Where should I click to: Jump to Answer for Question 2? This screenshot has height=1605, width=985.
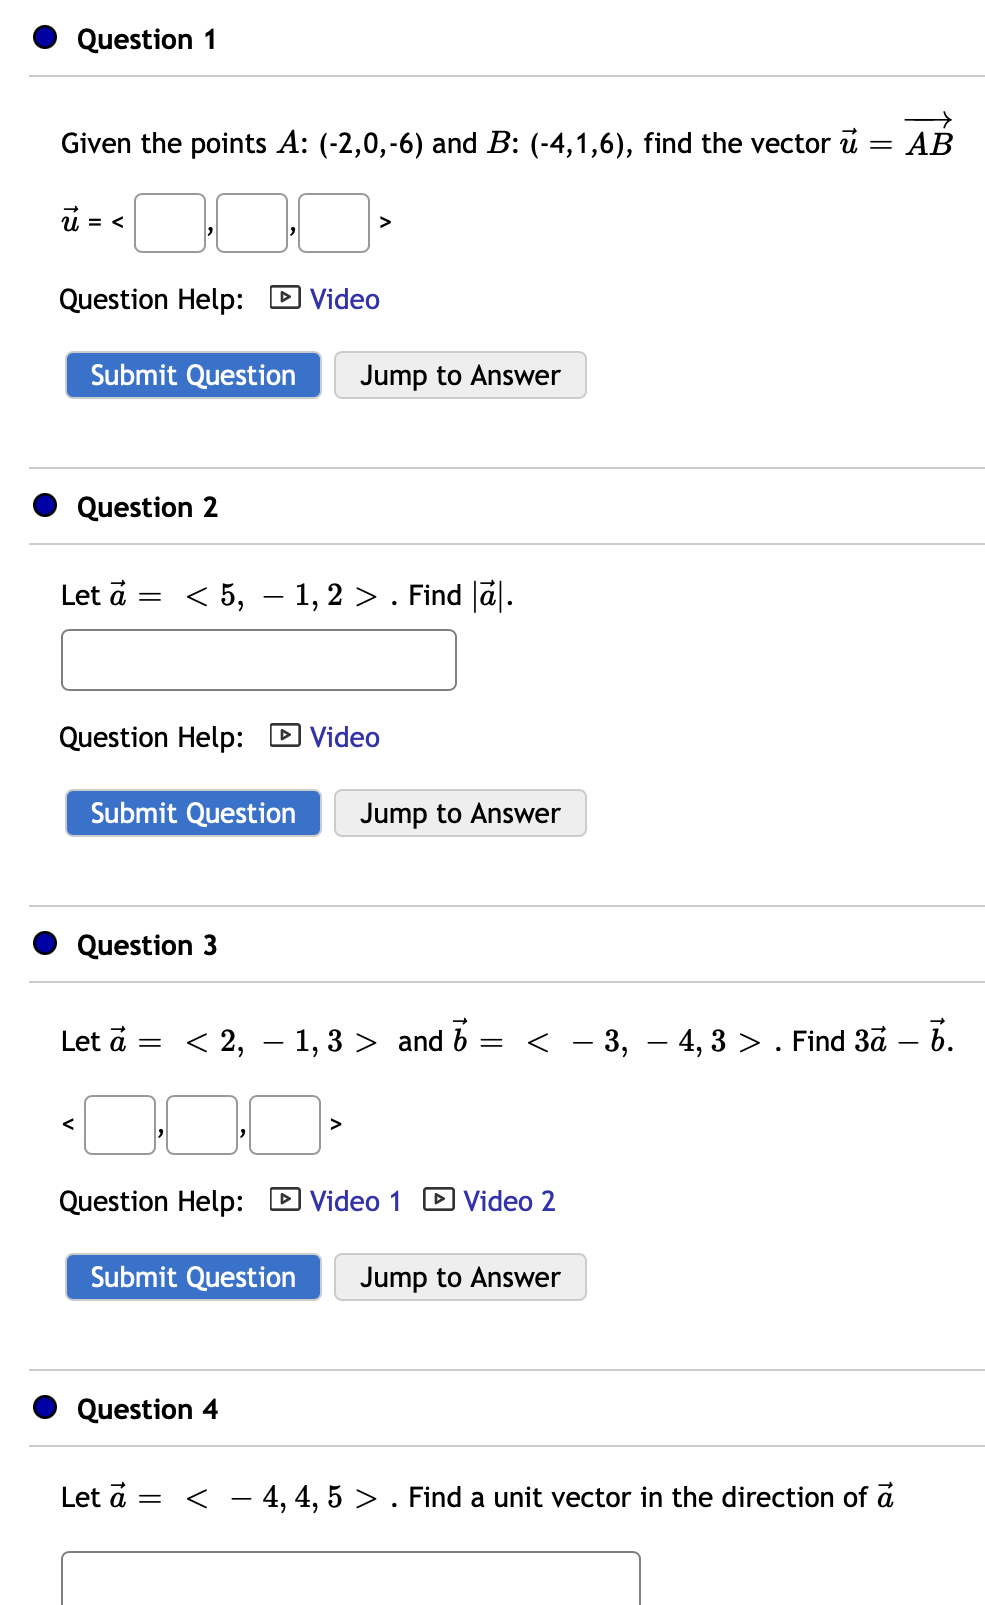(460, 813)
